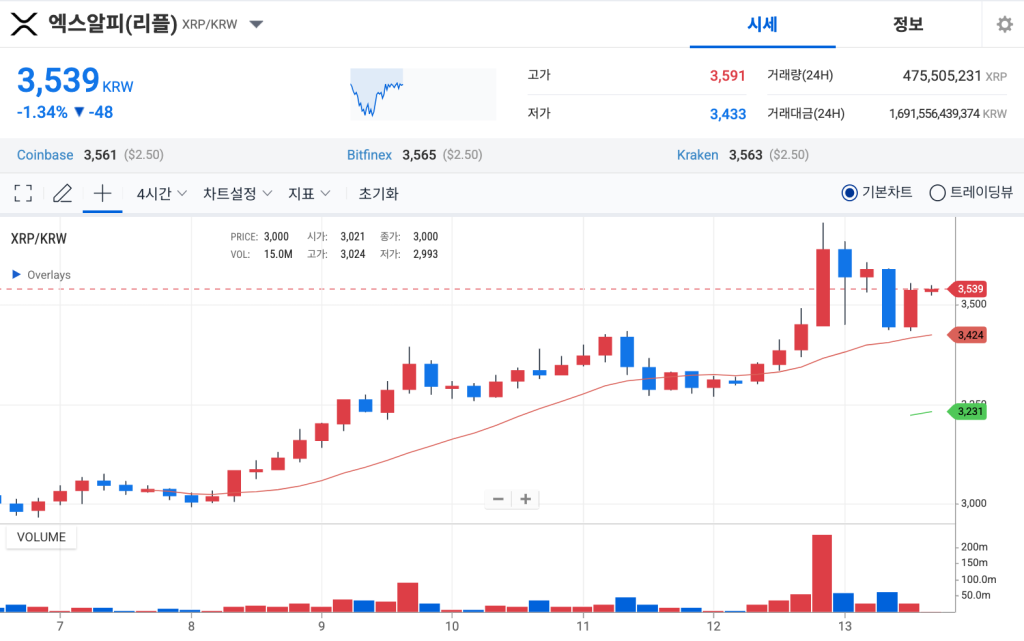This screenshot has height=641, width=1024.
Task: Open the settings gear icon
Action: click(x=1004, y=25)
